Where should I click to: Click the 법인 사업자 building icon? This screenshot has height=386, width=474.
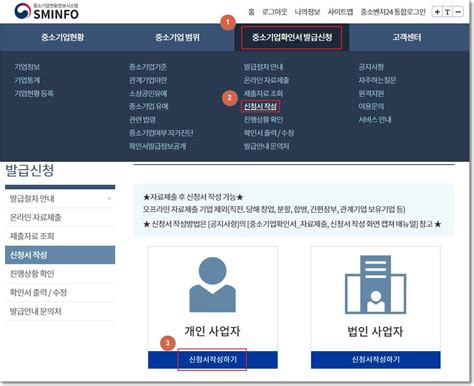point(375,285)
